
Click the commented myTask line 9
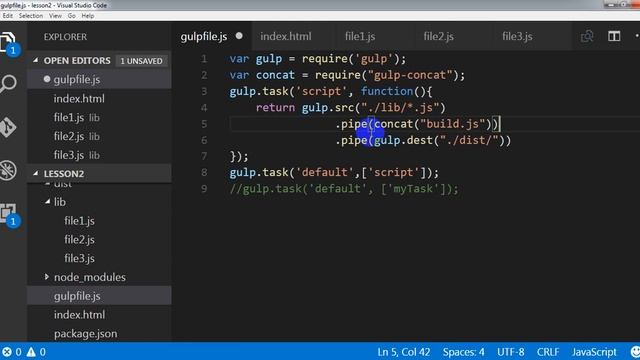[x=344, y=189]
